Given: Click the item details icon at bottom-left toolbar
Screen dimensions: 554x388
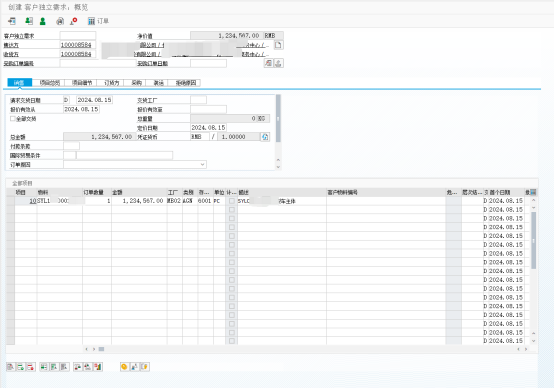Looking at the screenshot, I should point(11,367).
